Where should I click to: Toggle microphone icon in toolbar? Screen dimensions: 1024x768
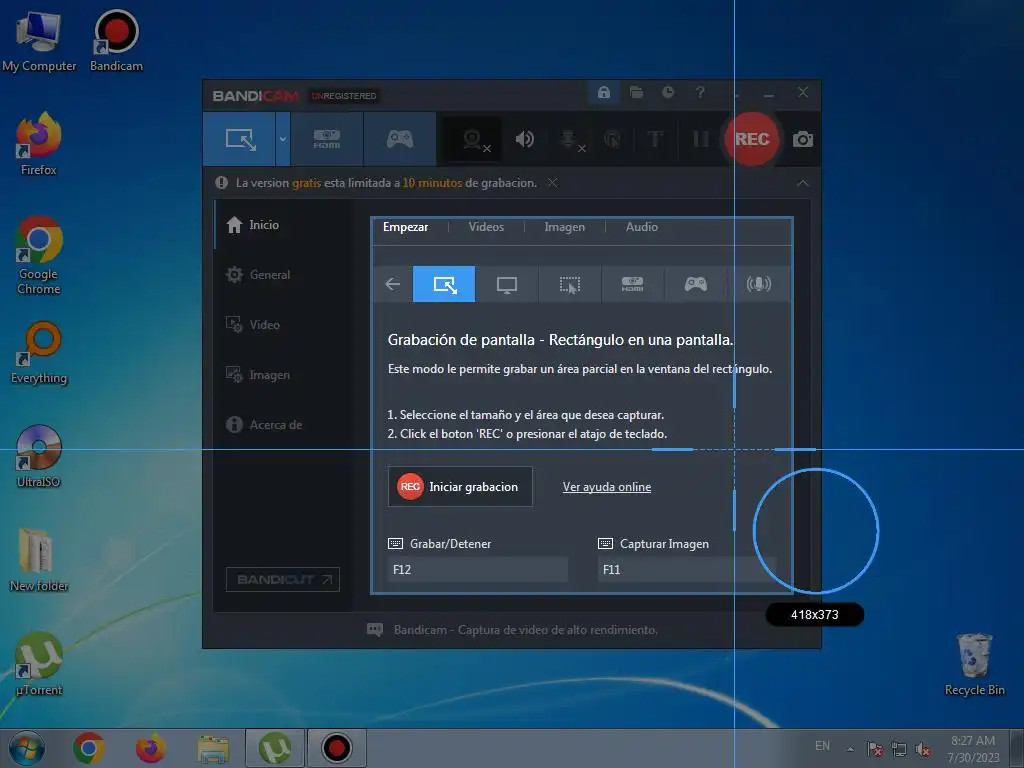[571, 140]
